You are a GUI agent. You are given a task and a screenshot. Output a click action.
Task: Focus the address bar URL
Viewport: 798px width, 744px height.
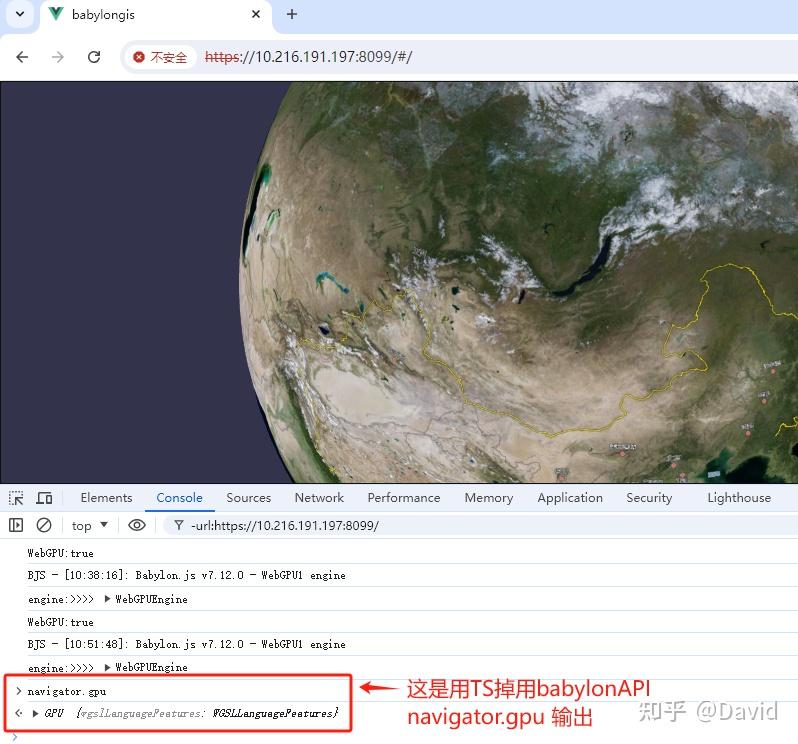point(308,56)
